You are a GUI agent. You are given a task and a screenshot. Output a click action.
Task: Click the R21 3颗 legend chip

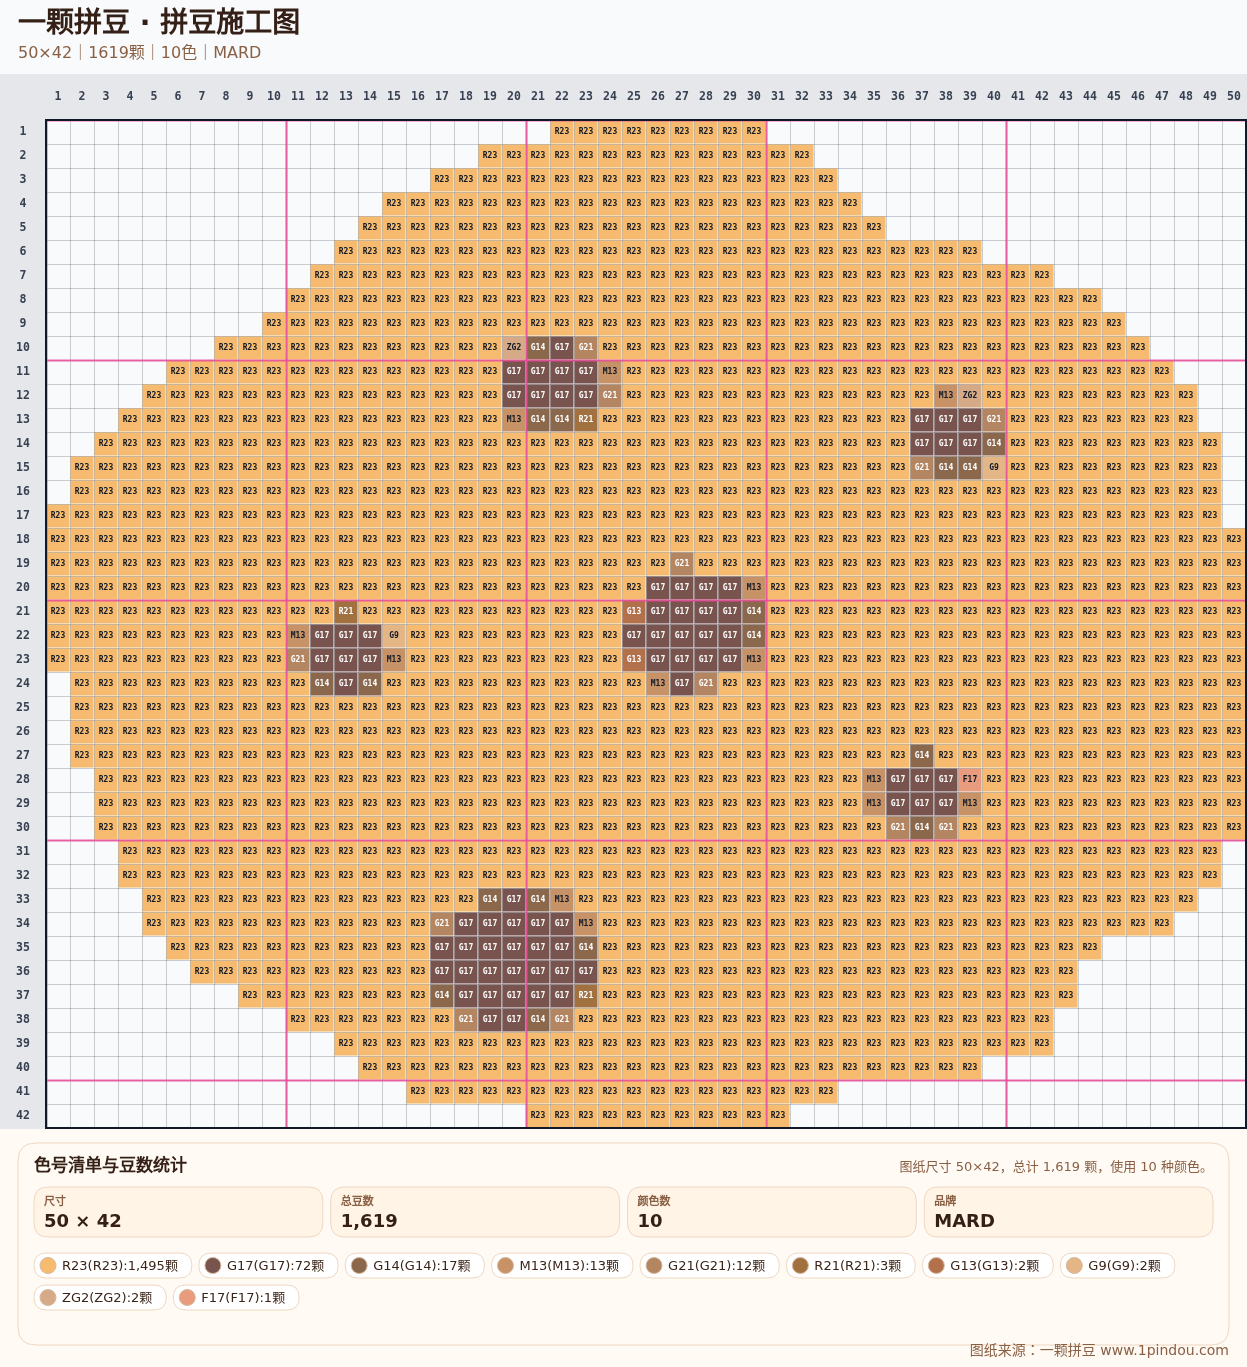tap(851, 1265)
